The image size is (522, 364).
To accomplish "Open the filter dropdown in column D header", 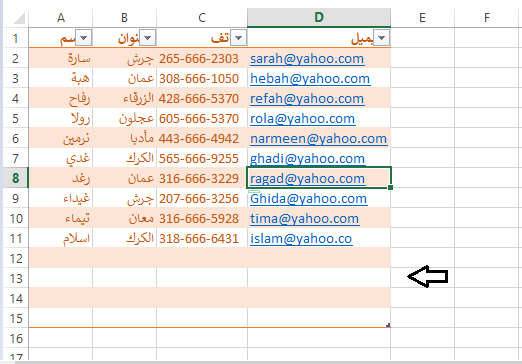I will (382, 38).
